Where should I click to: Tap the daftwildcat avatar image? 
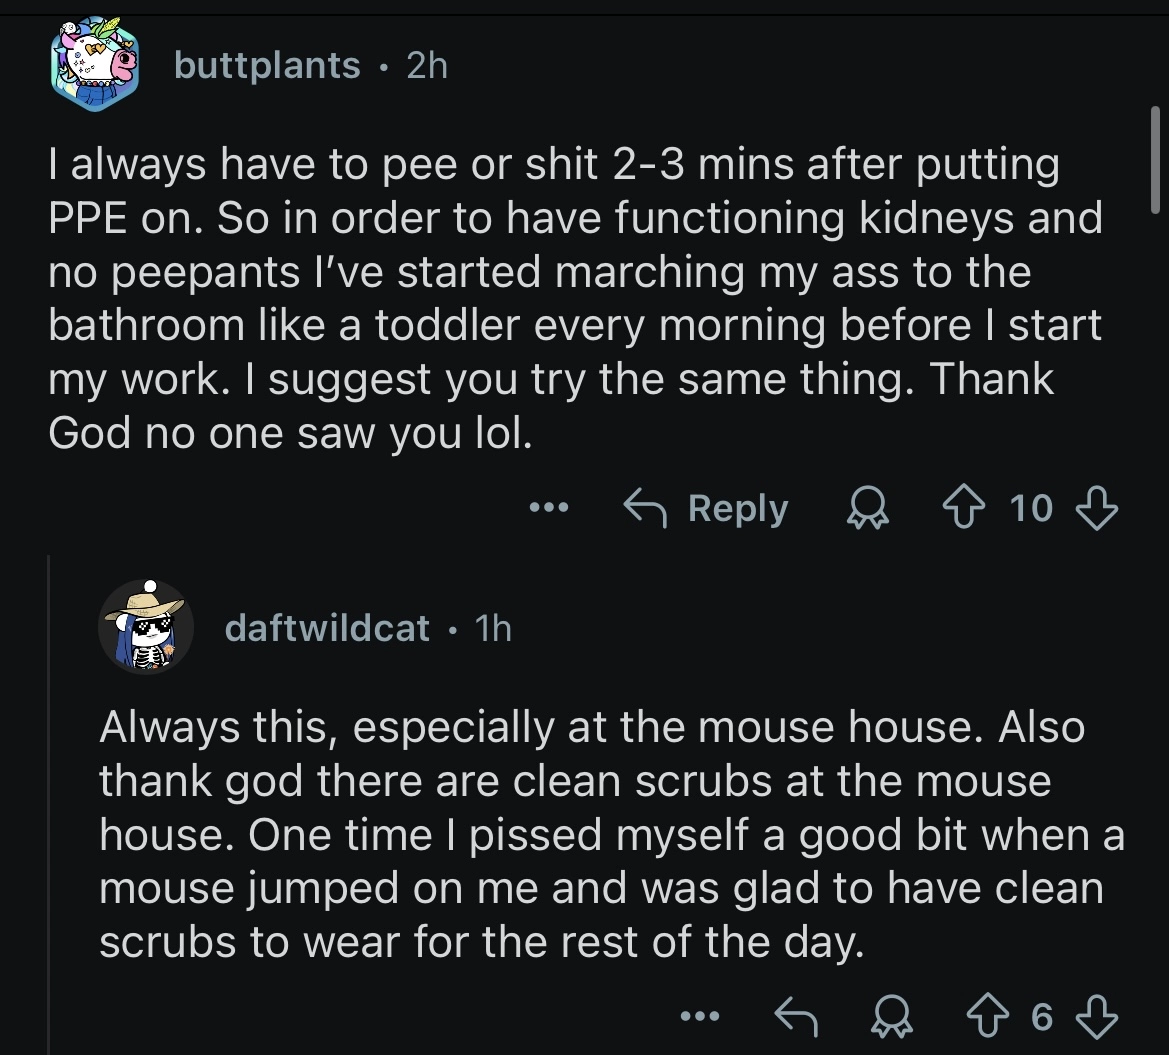146,627
